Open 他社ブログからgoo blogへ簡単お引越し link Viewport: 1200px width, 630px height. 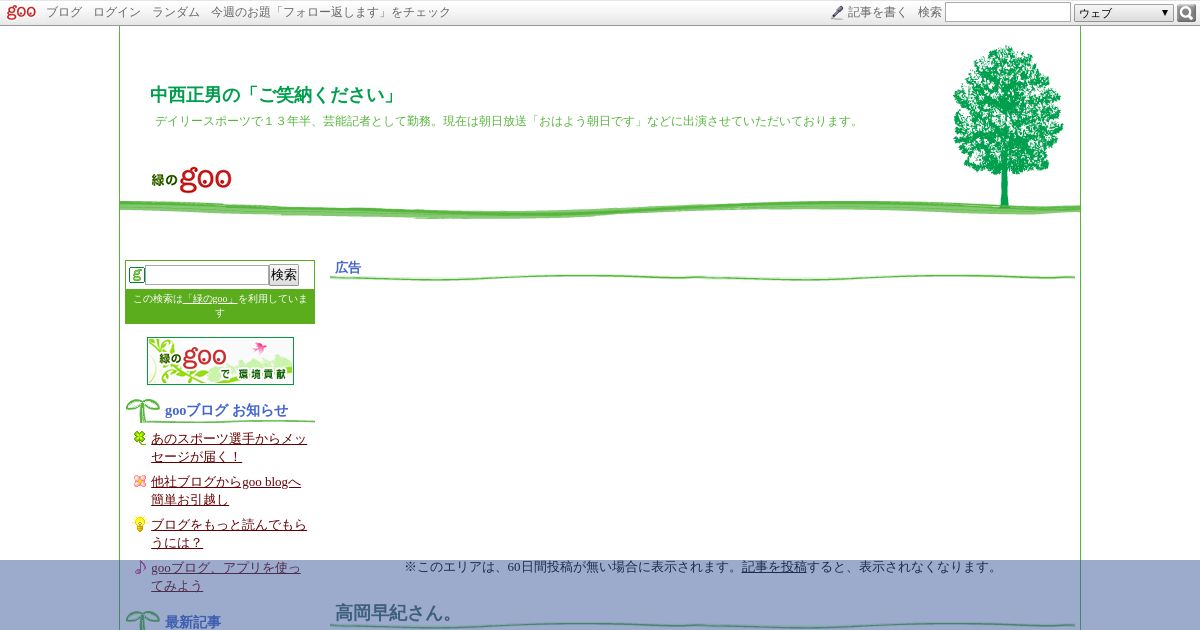[226, 490]
